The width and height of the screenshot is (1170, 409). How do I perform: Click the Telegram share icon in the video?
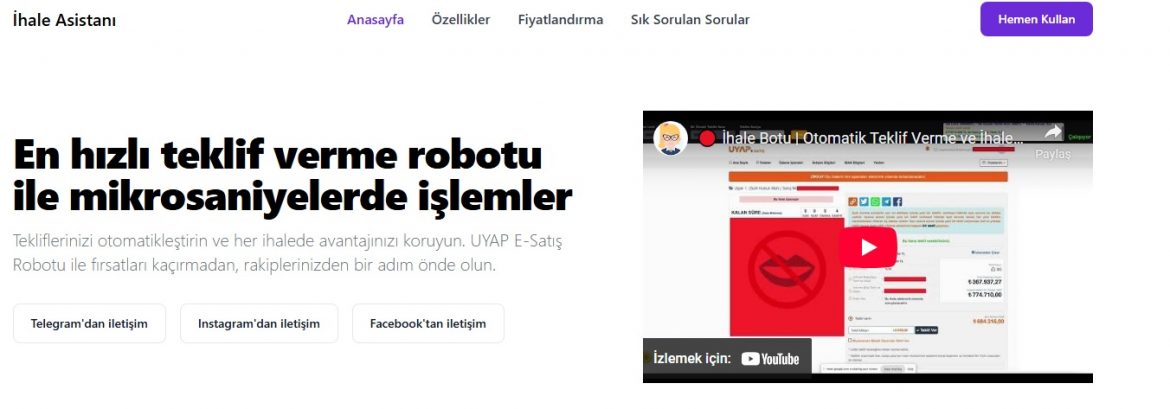click(x=886, y=202)
